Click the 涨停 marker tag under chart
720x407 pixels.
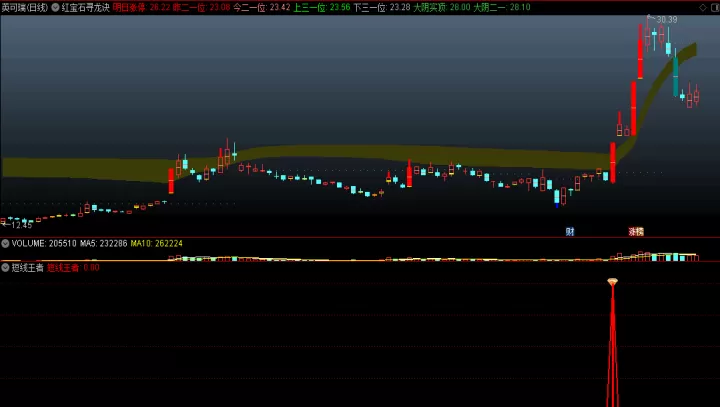tap(636, 232)
